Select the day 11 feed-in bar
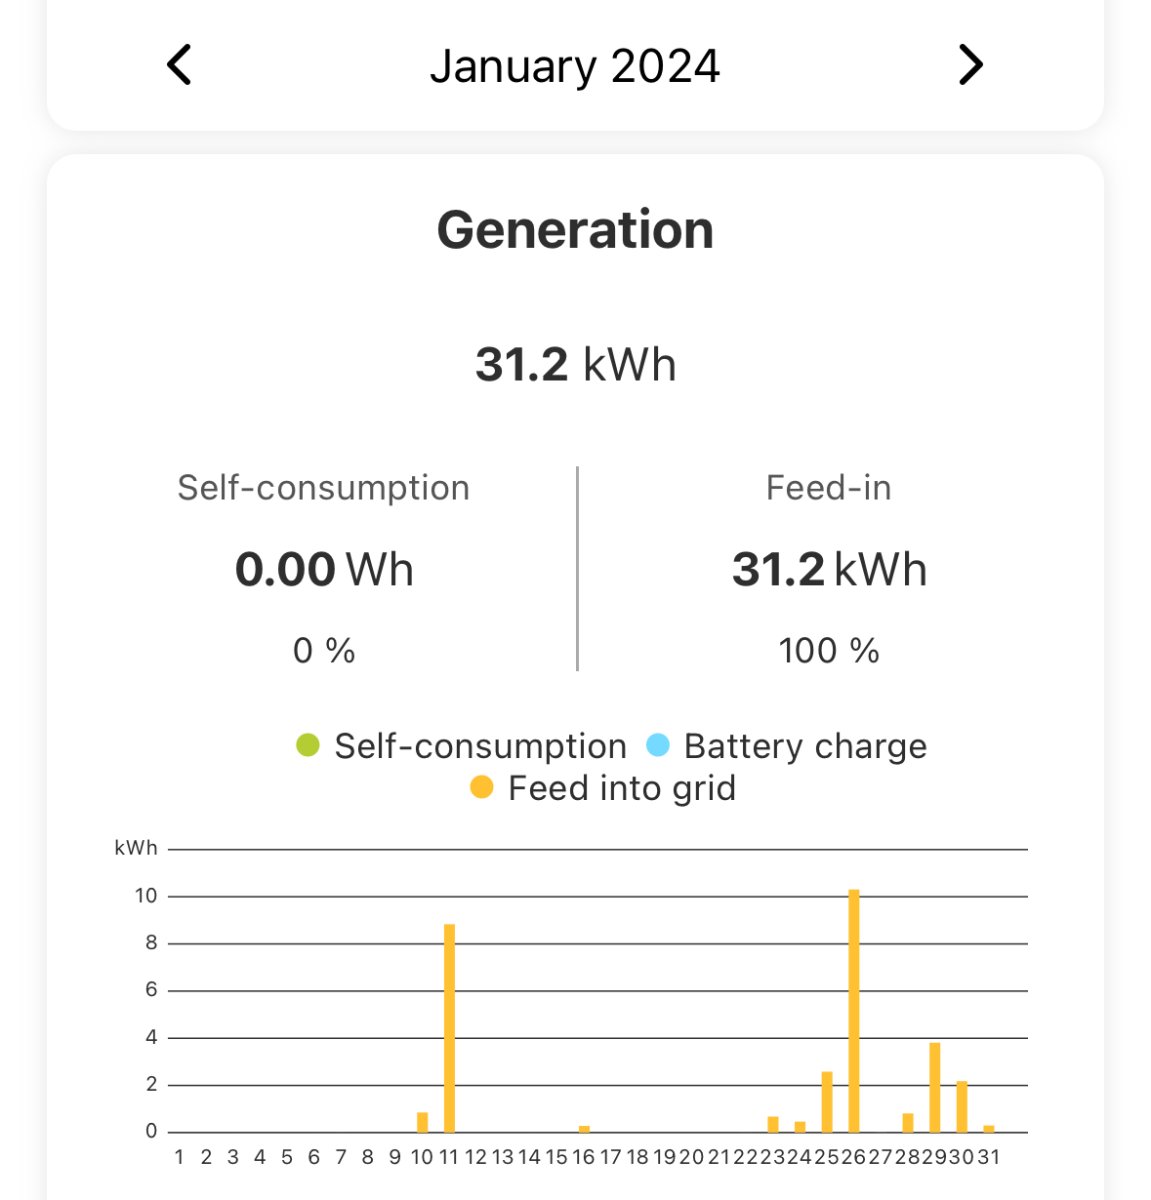Viewport: 1151px width, 1200px height. point(449,1028)
